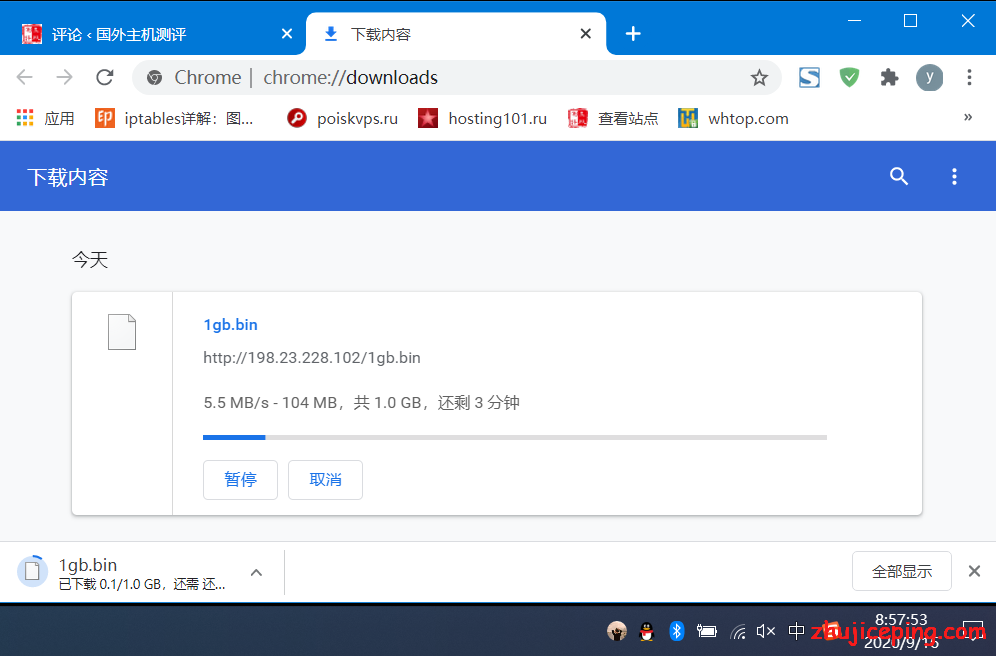This screenshot has height=656, width=996.
Task: Open the Extensions puzzle-piece menu
Action: (x=889, y=77)
